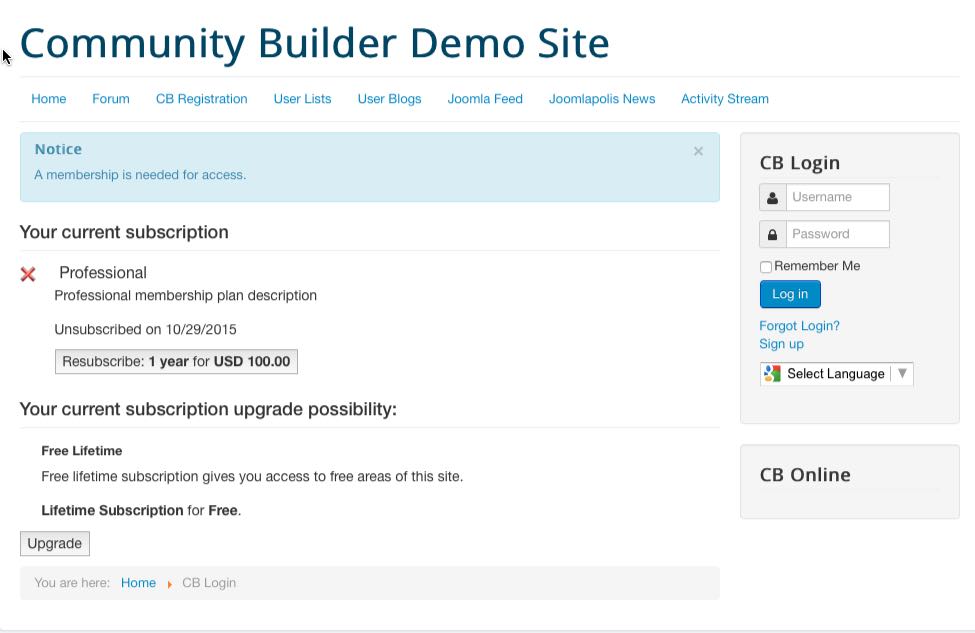Screen dimensions: 975x633
Task: Click the free lifetime subscription description sentence
Action: [252, 477]
